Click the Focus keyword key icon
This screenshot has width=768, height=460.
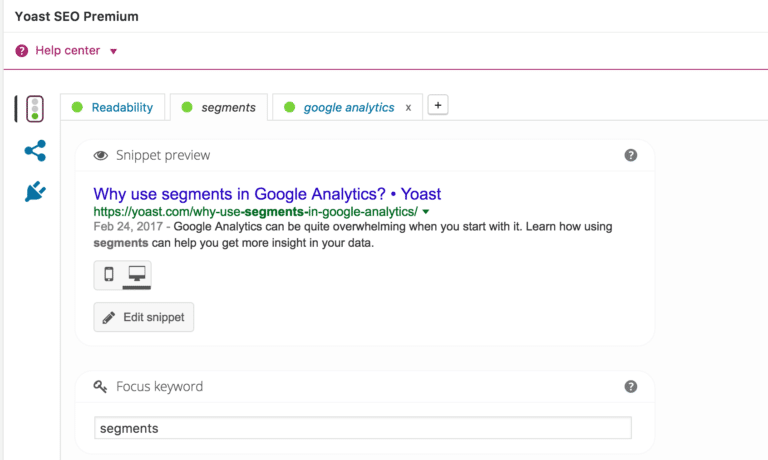tap(100, 387)
